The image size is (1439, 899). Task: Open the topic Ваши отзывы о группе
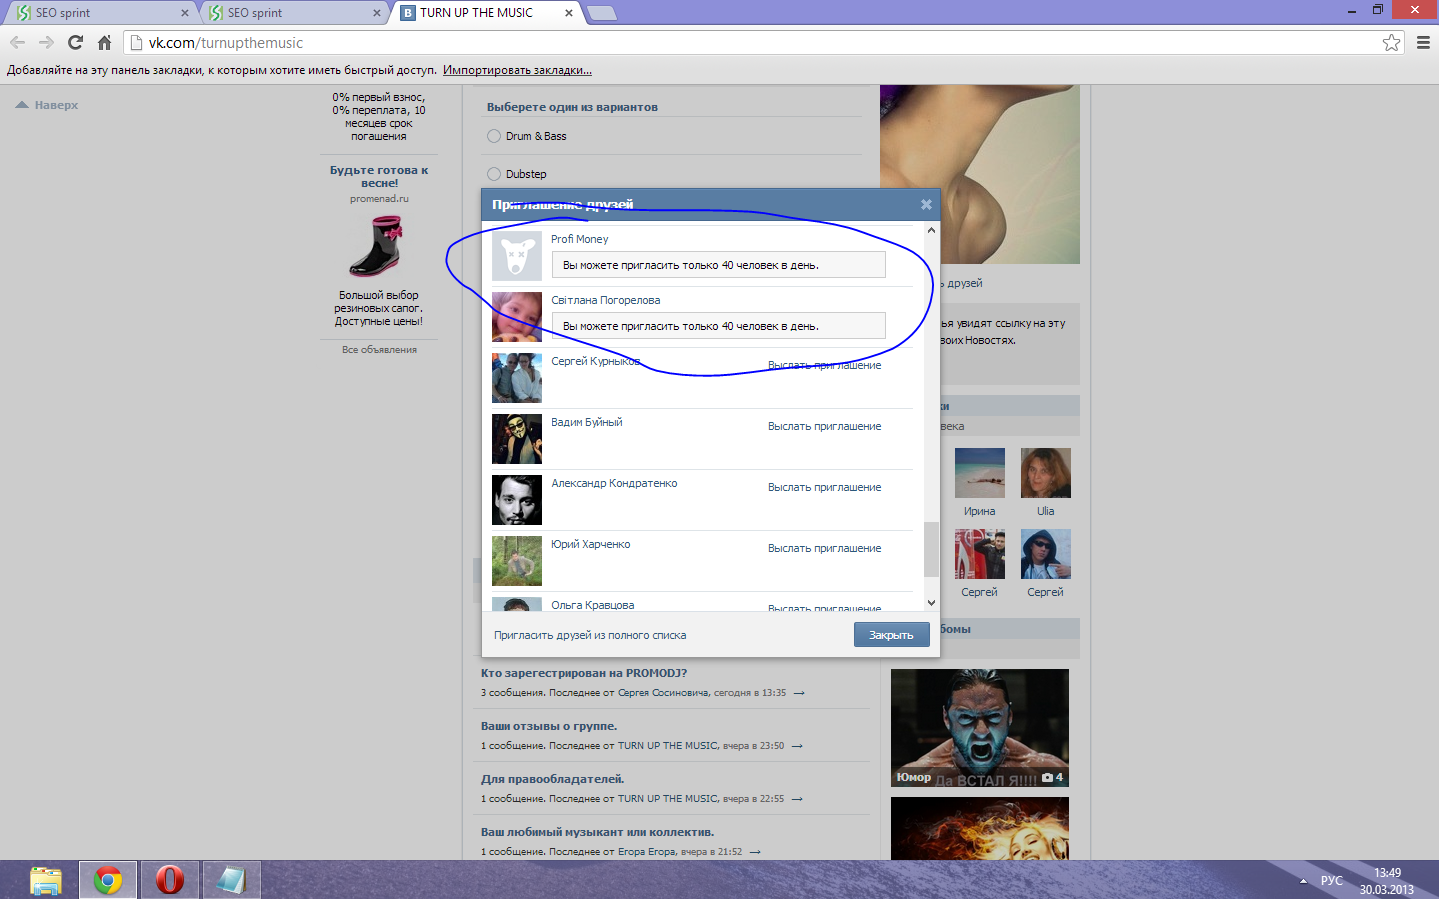549,726
